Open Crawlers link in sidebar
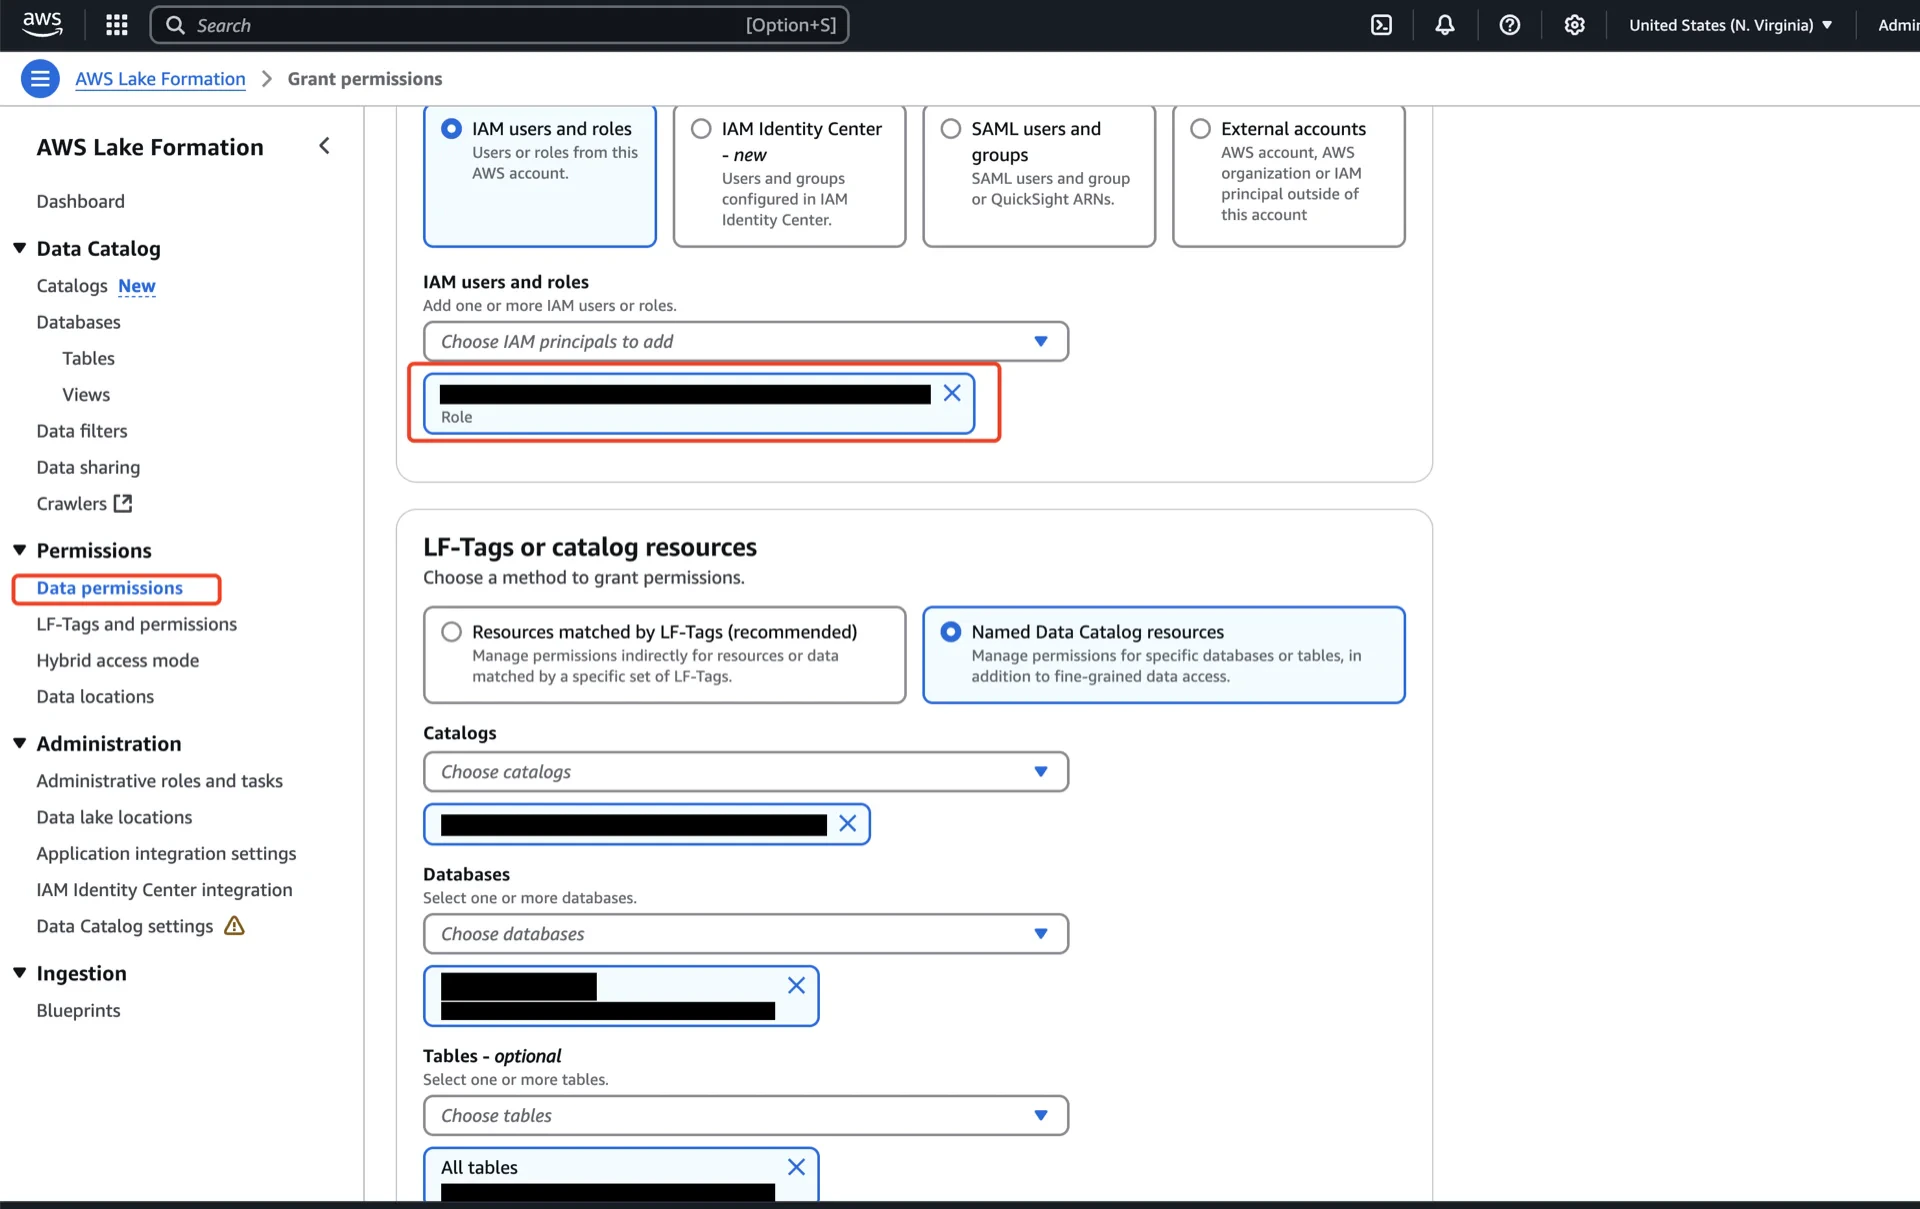 [72, 503]
